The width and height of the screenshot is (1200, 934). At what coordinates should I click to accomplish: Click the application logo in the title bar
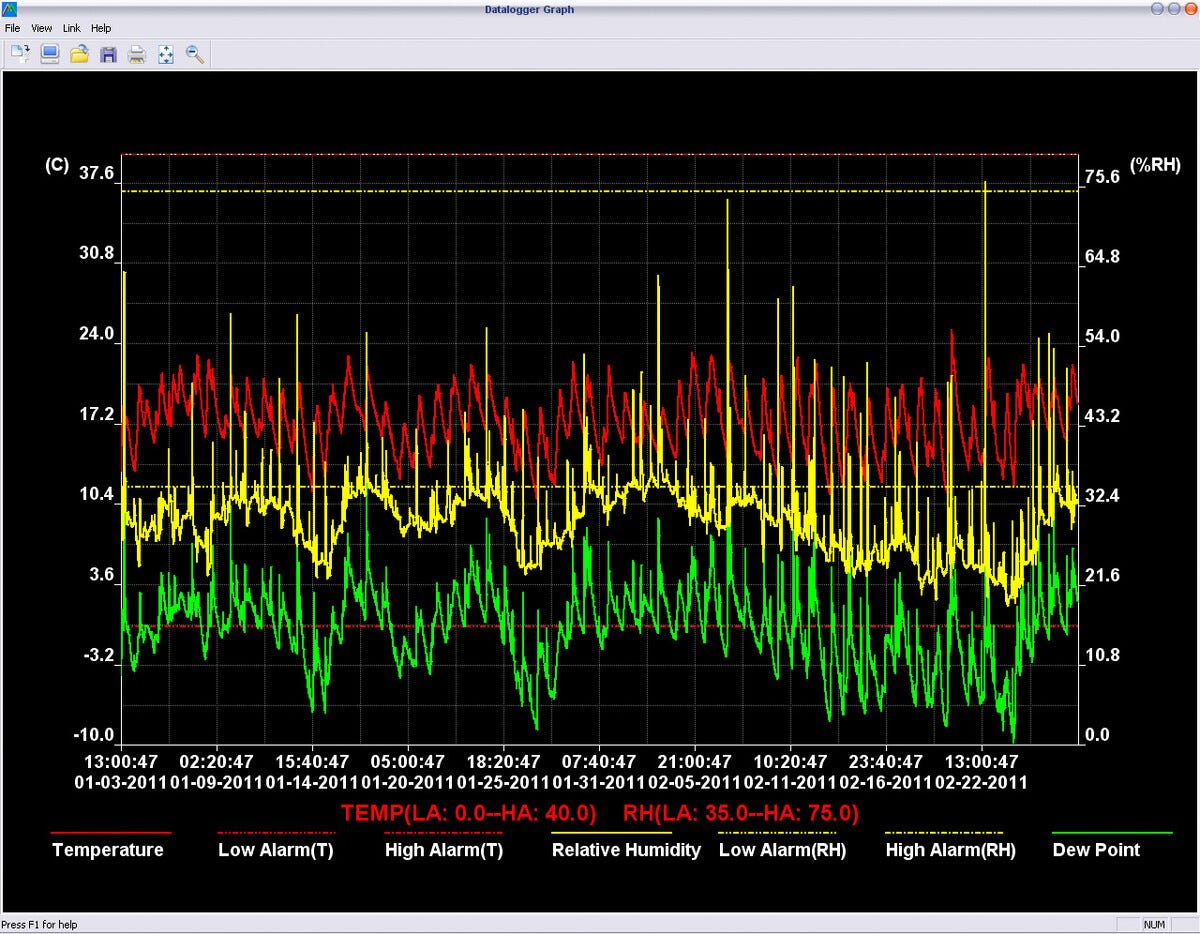(x=10, y=9)
